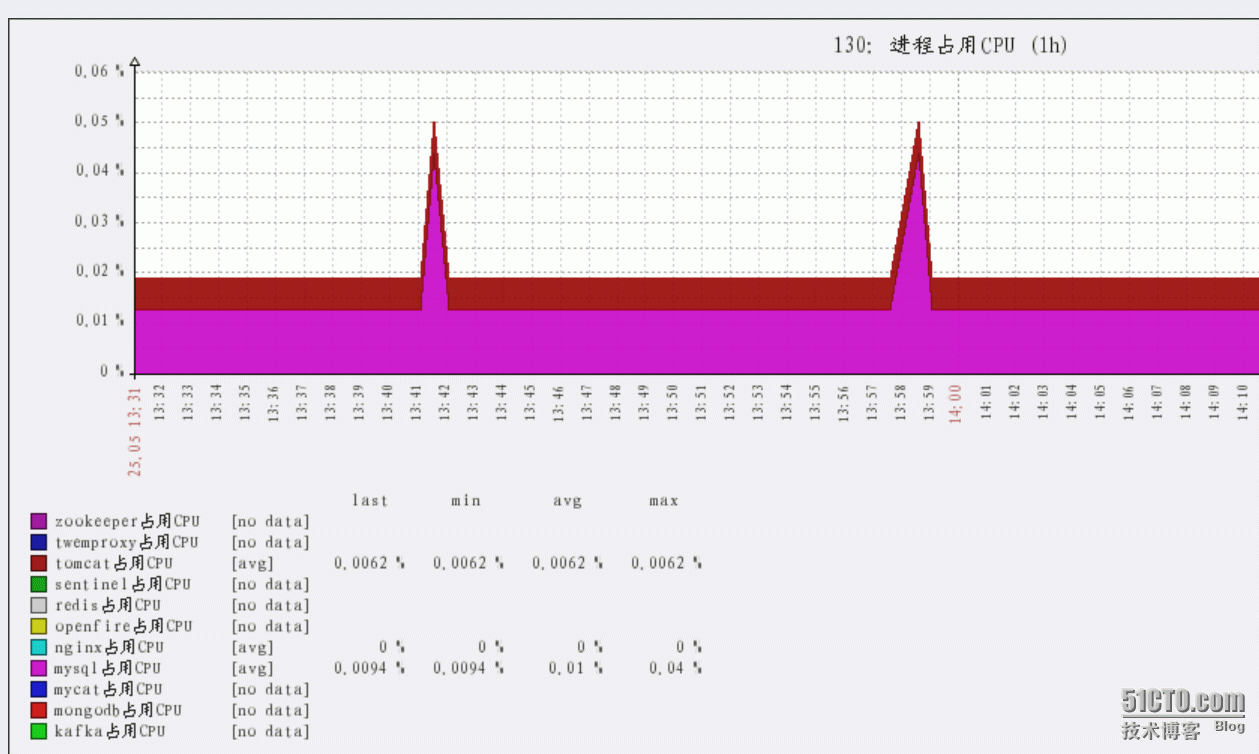This screenshot has height=754, width=1259.
Task: Click the '0.06 %' y-axis label
Action: 100,71
